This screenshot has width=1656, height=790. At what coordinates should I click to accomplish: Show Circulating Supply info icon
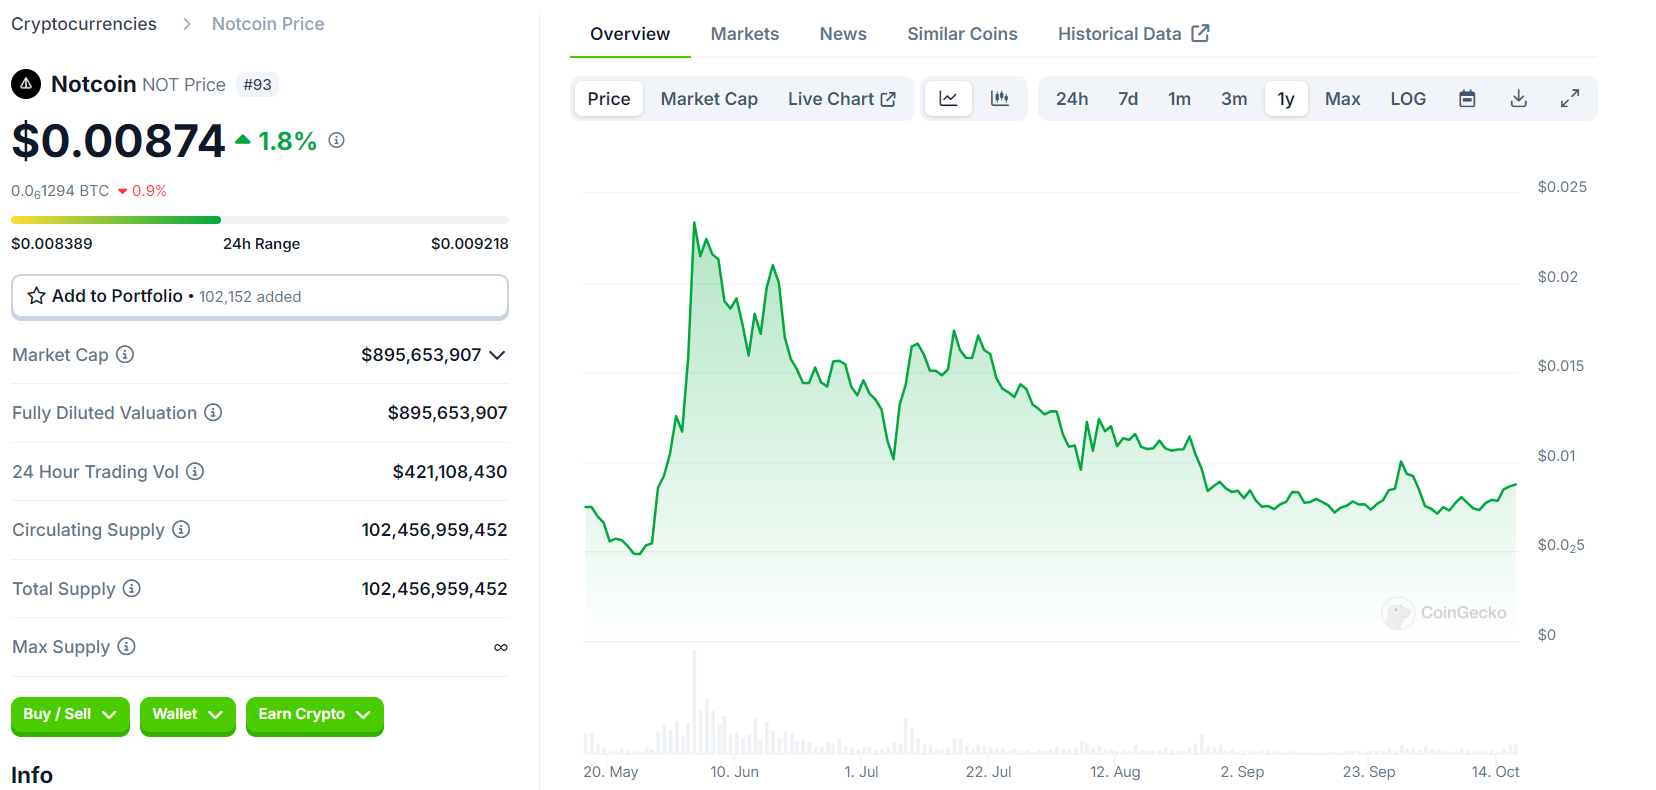tap(181, 529)
